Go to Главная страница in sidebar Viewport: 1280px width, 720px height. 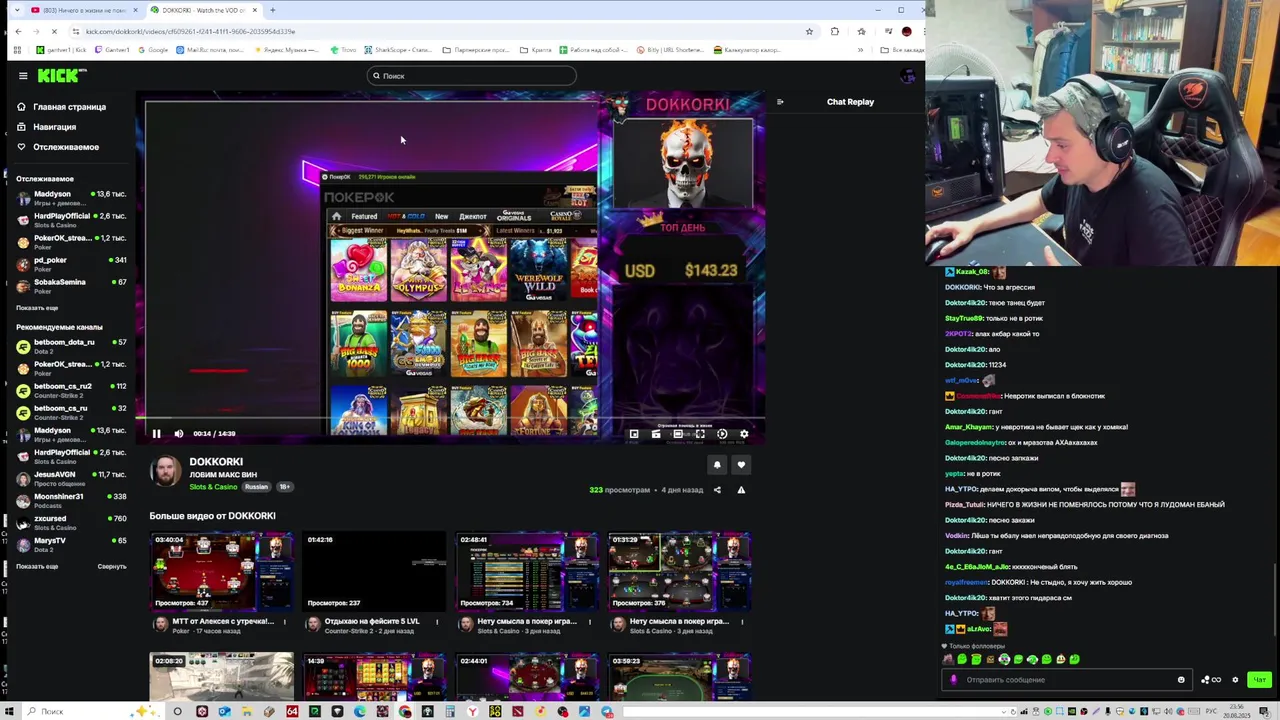pyautogui.click(x=62, y=107)
